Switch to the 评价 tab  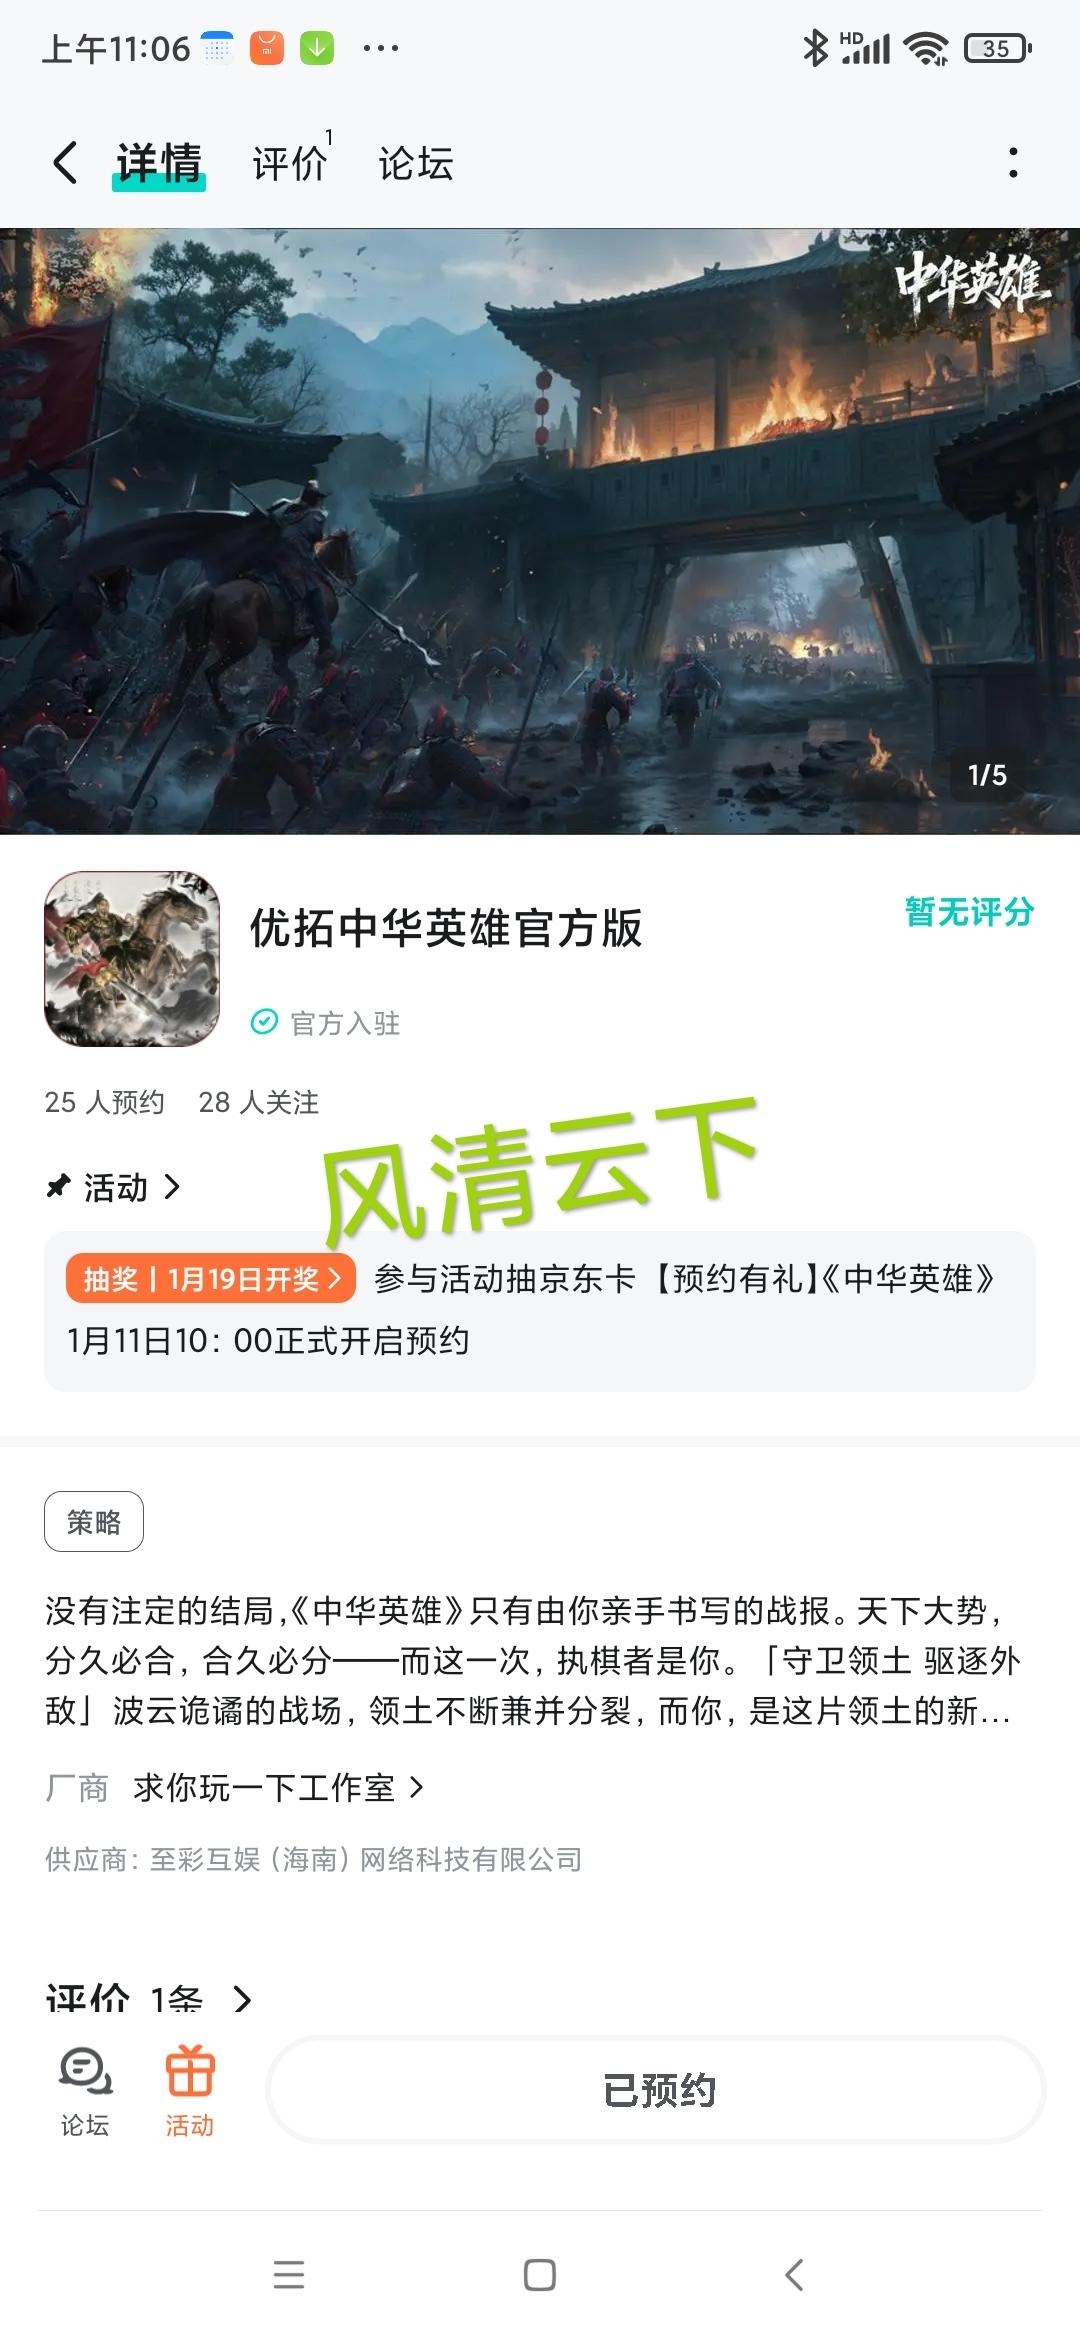(290, 163)
